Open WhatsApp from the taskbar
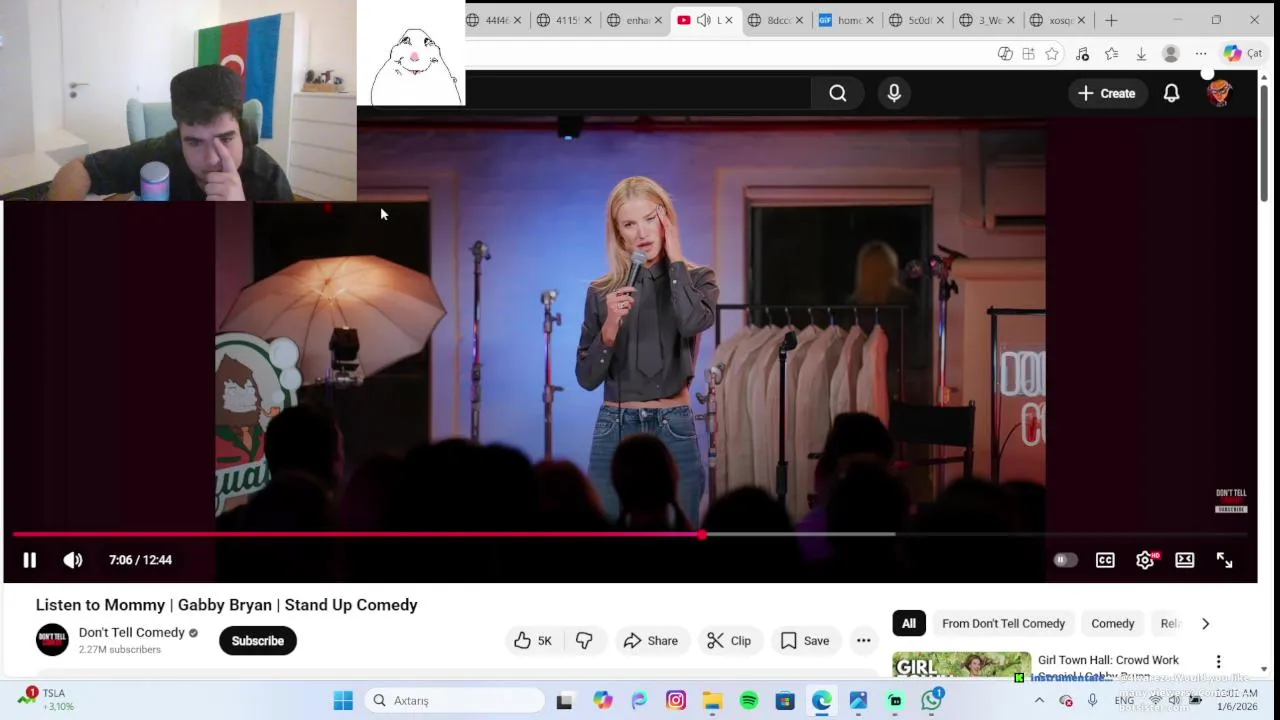1280x720 pixels. coord(932,701)
